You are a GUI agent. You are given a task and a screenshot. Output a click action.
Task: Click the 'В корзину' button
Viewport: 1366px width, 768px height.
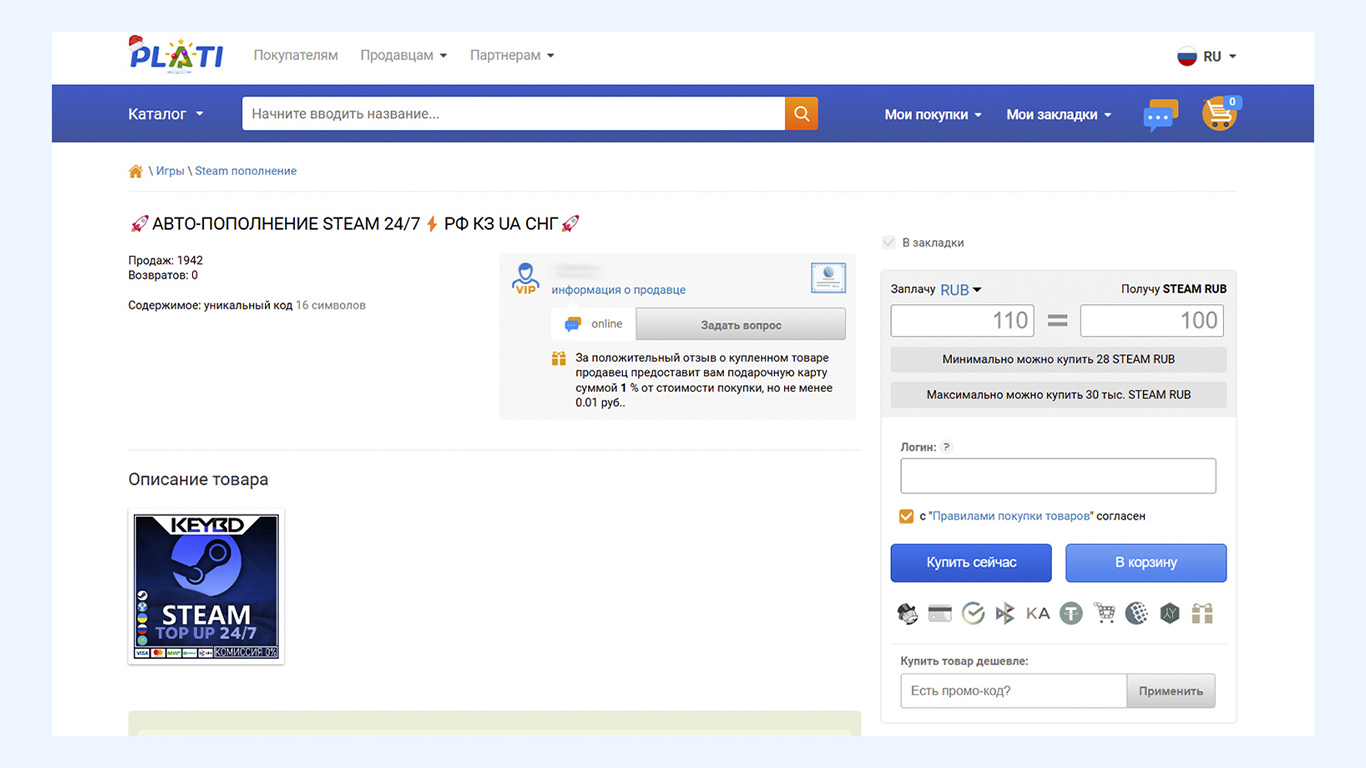click(x=1146, y=562)
